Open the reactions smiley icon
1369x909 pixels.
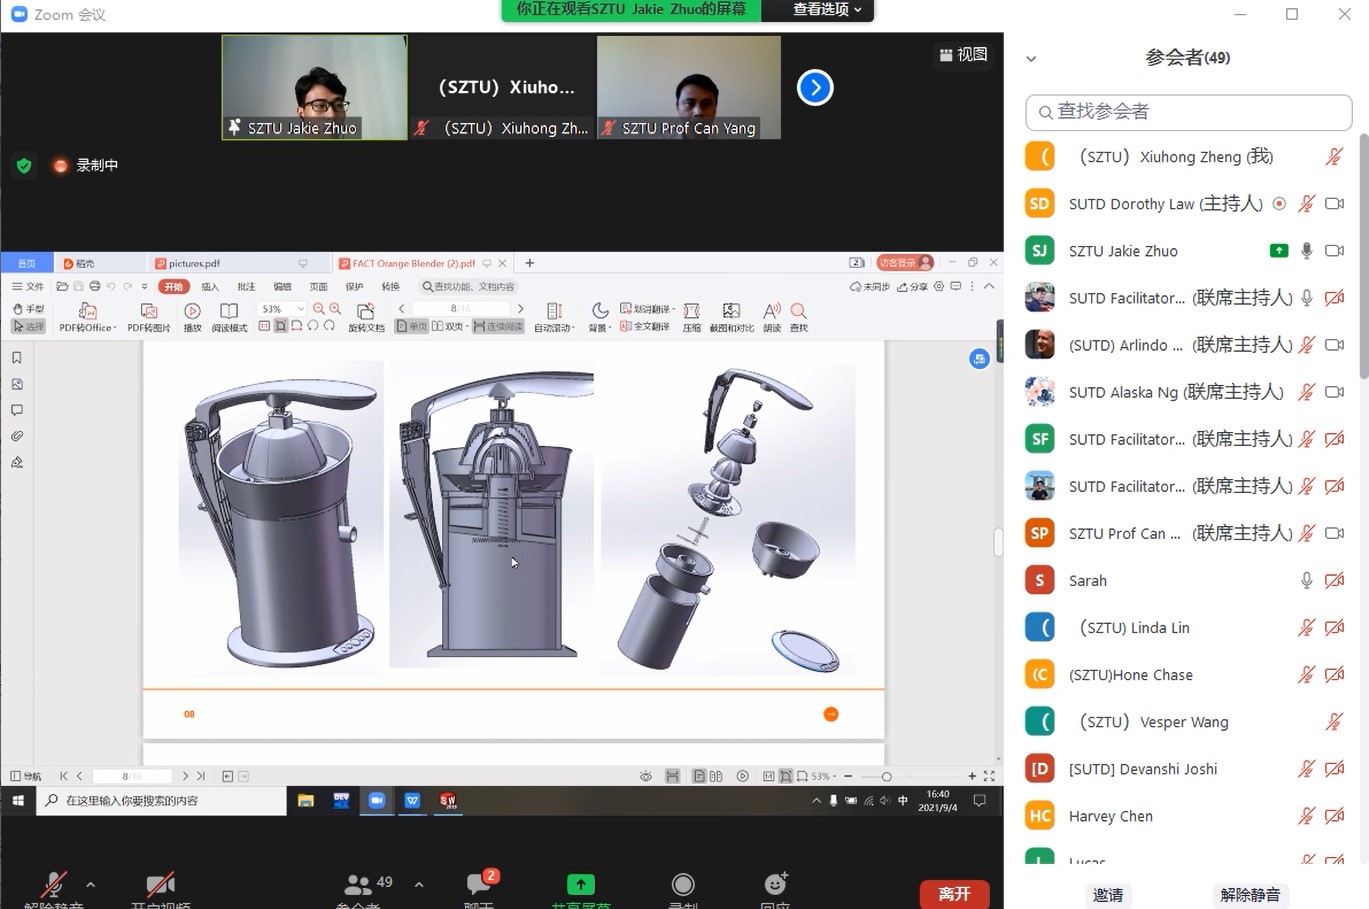775,886
